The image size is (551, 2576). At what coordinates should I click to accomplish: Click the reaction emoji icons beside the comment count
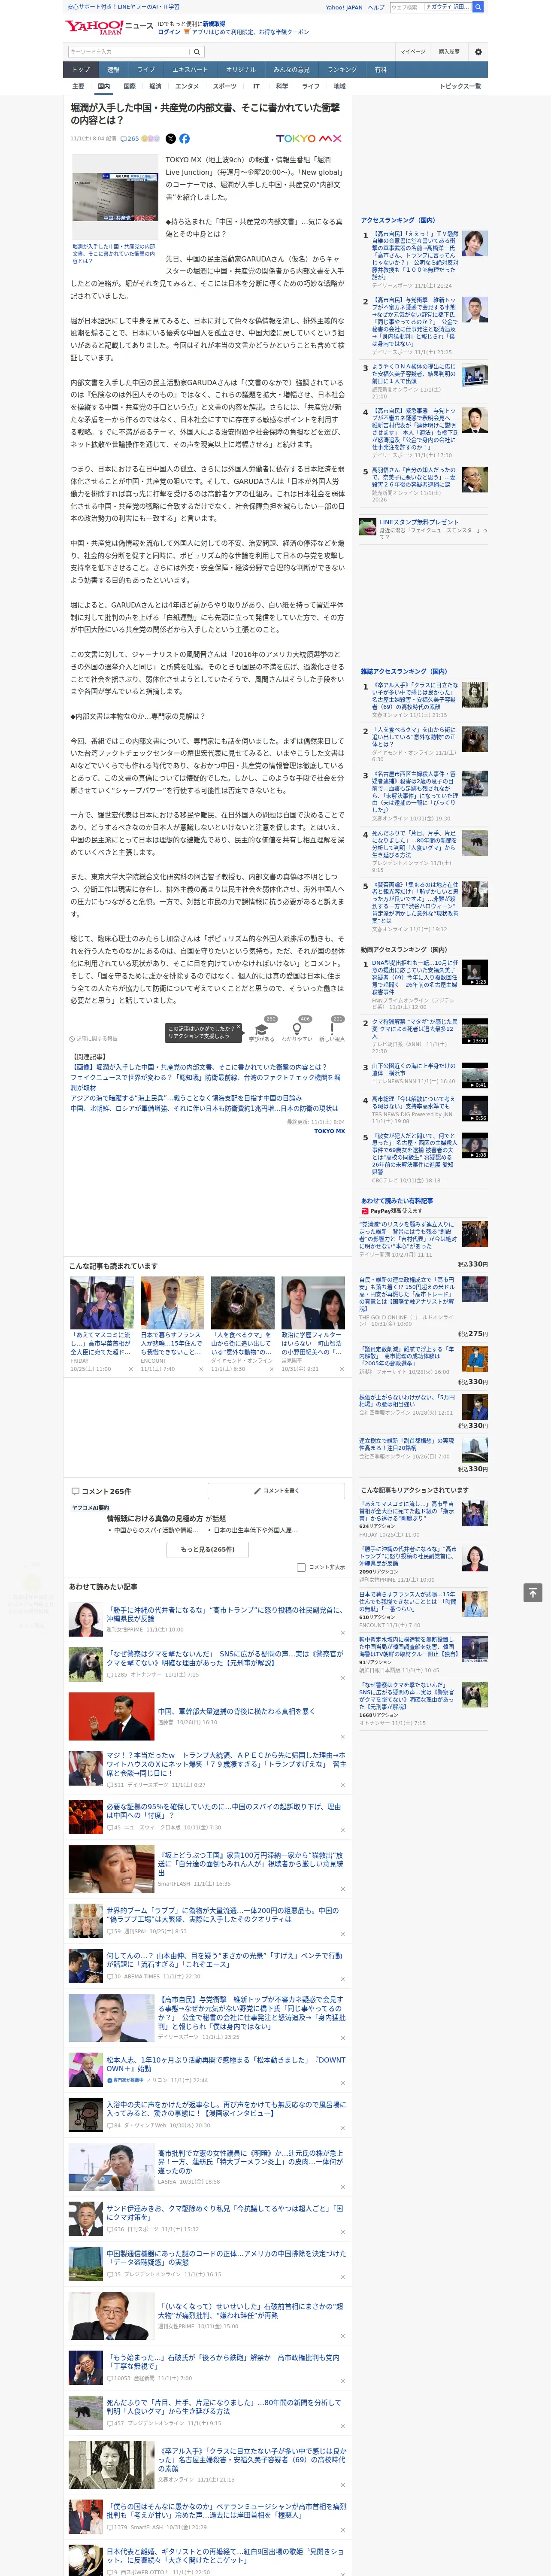[150, 139]
